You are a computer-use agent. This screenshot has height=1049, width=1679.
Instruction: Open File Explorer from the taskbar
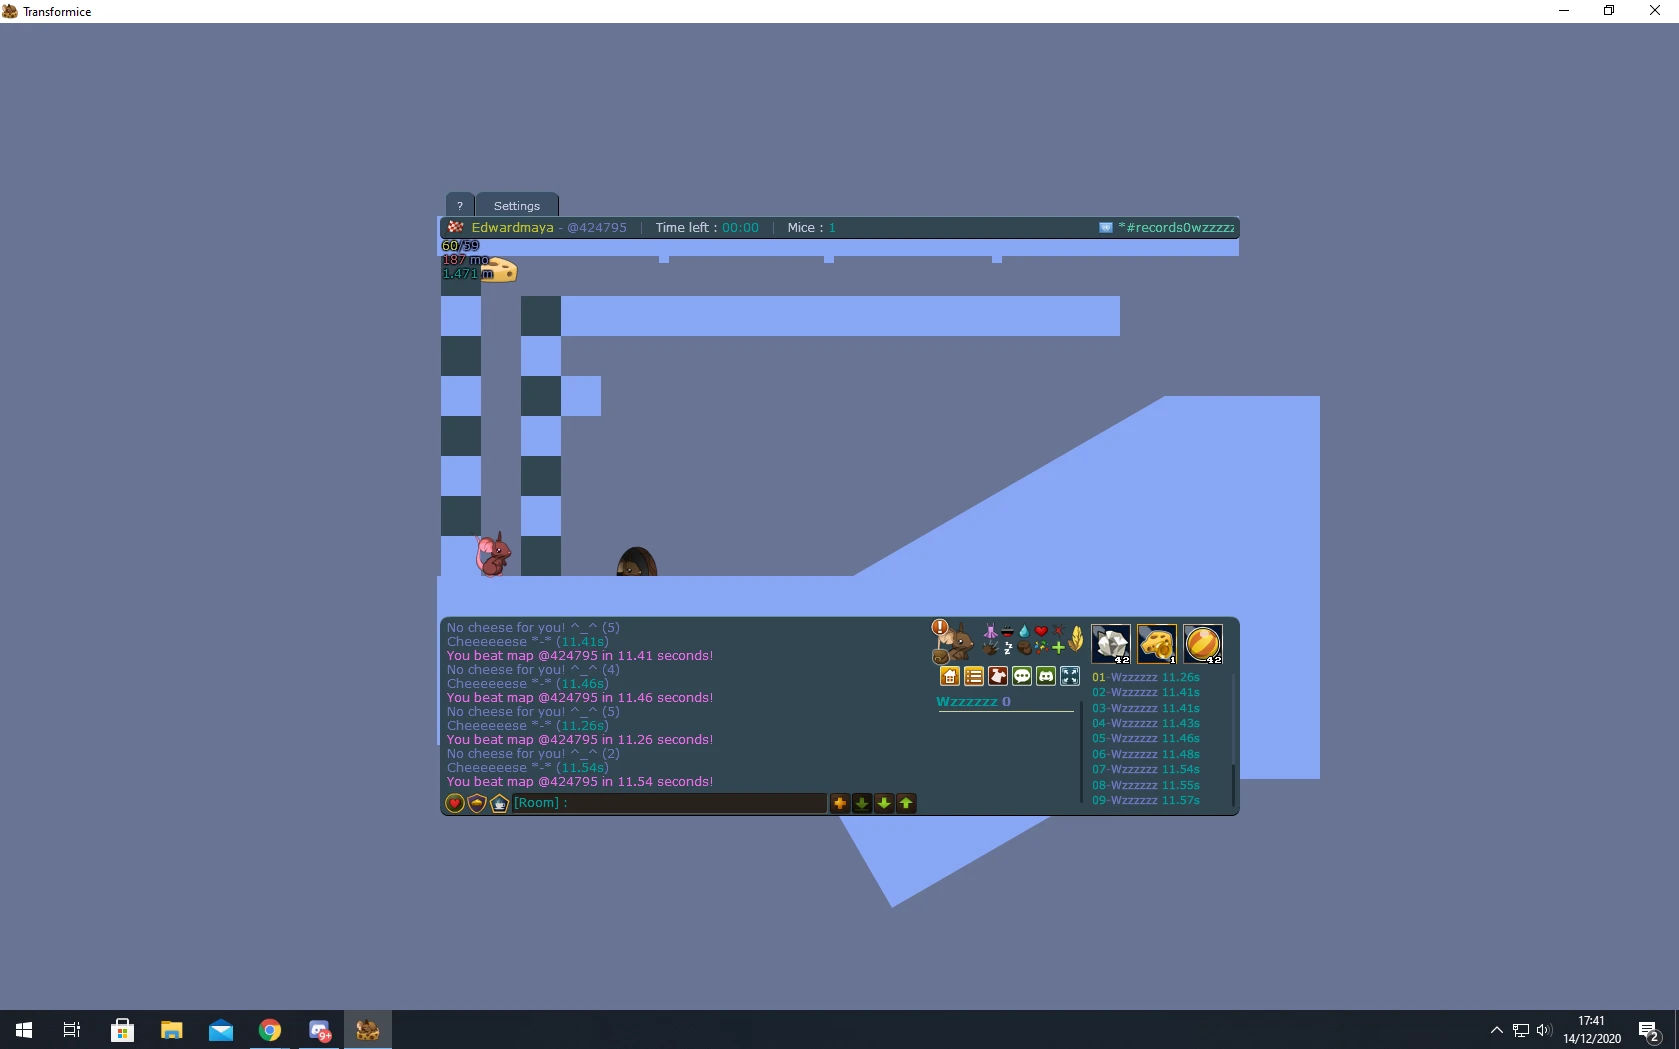[171, 1030]
